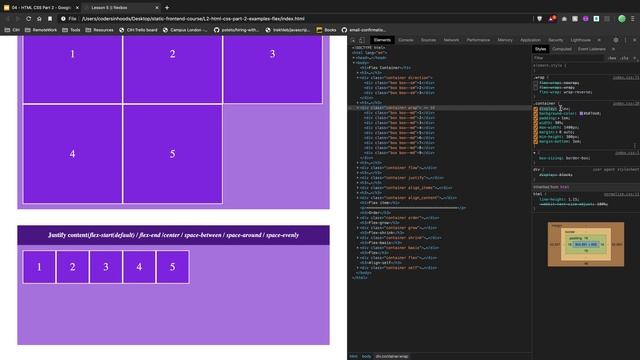Expand the head element in DOM tree
Screen dimensions: 640x360
pyautogui.click(x=354, y=58)
